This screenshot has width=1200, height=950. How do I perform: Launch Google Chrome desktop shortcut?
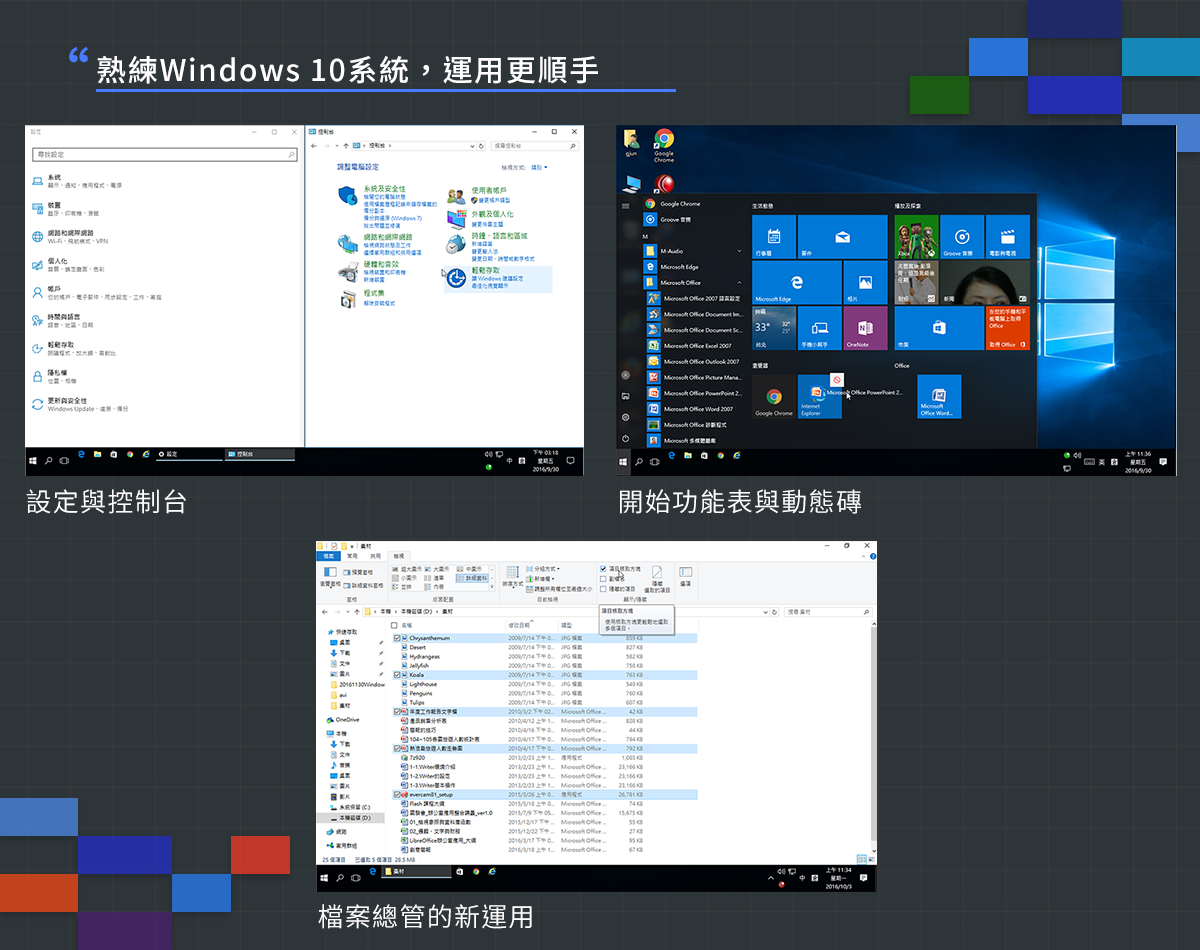click(664, 144)
